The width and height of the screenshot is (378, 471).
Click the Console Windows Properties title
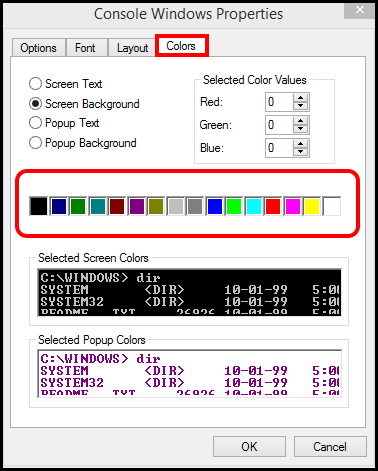189,14
